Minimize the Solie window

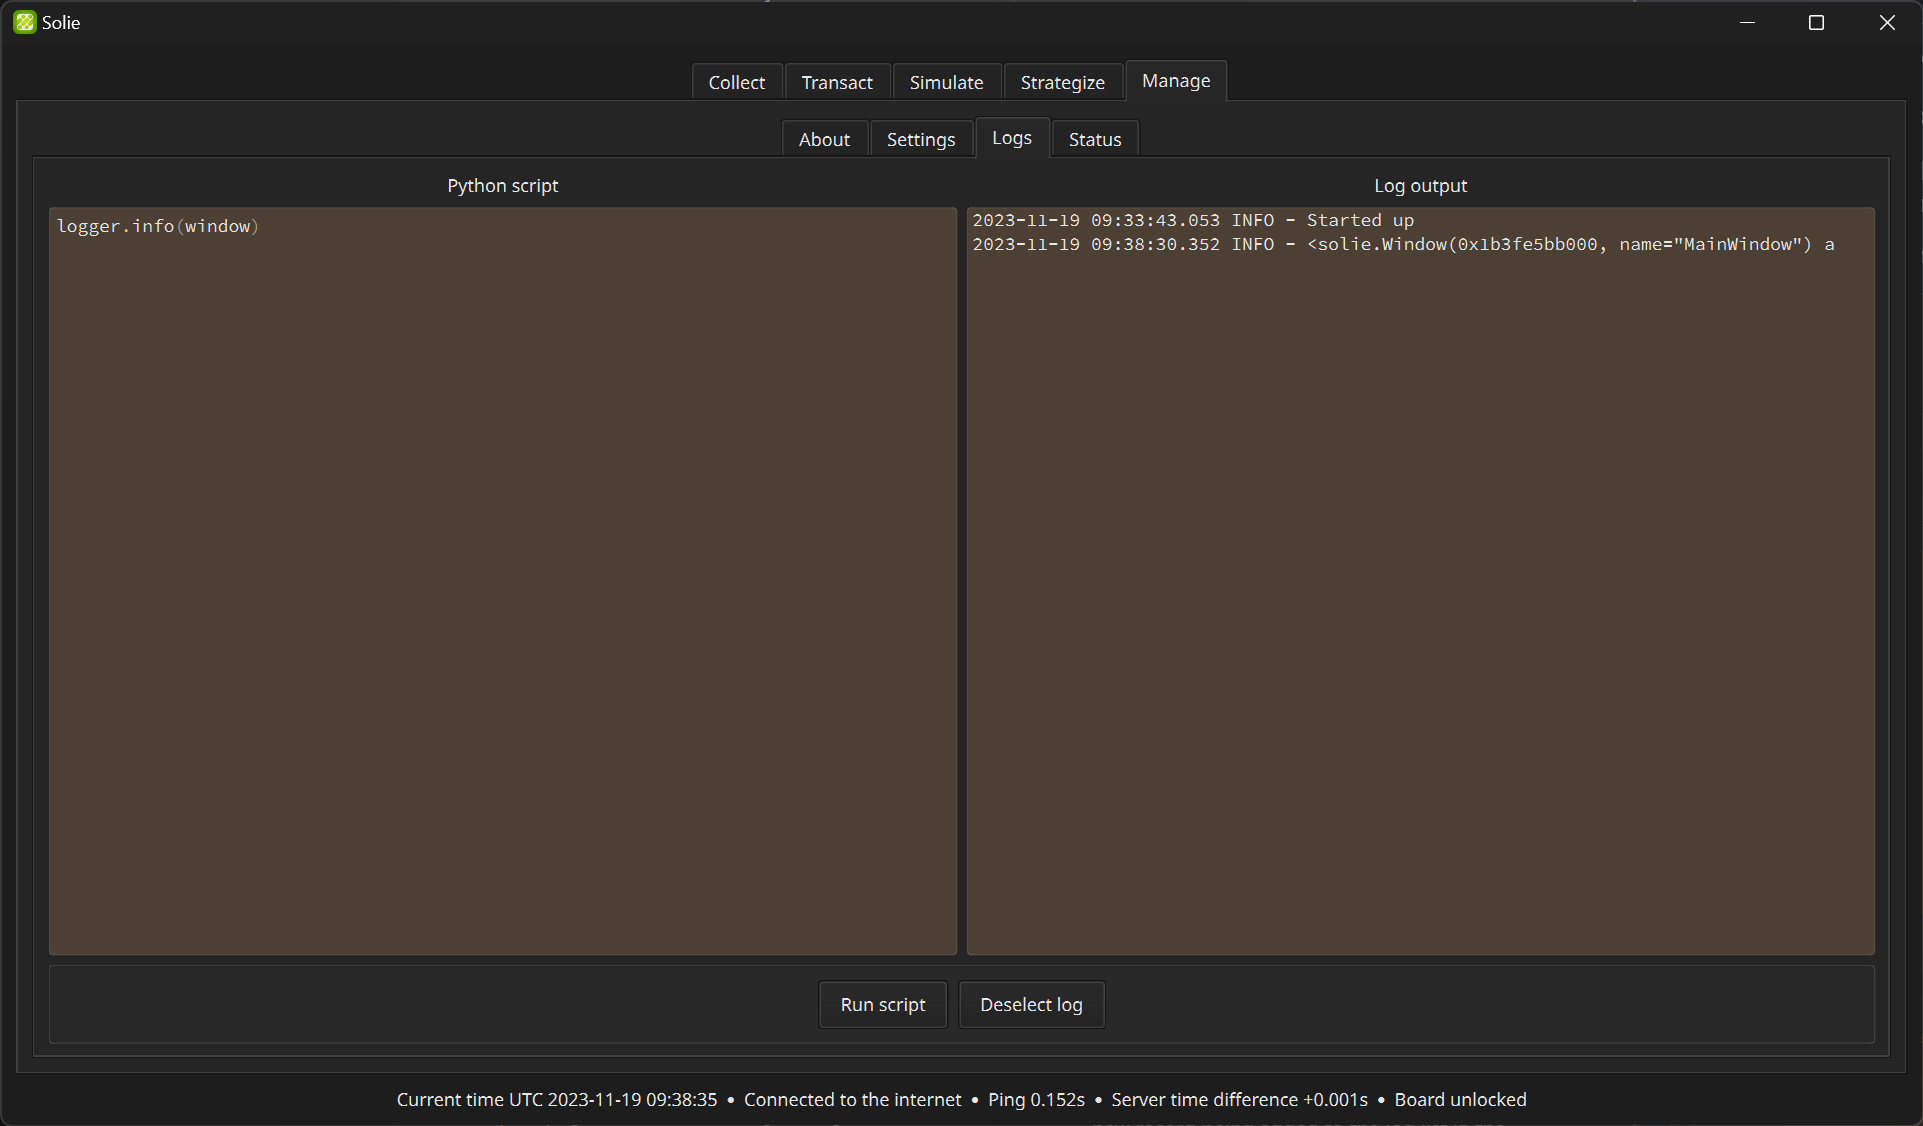1747,22
